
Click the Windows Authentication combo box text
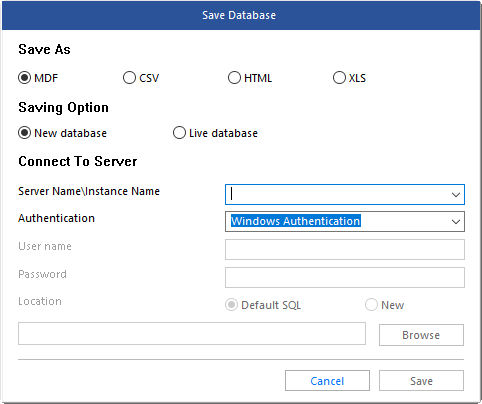[x=296, y=221]
